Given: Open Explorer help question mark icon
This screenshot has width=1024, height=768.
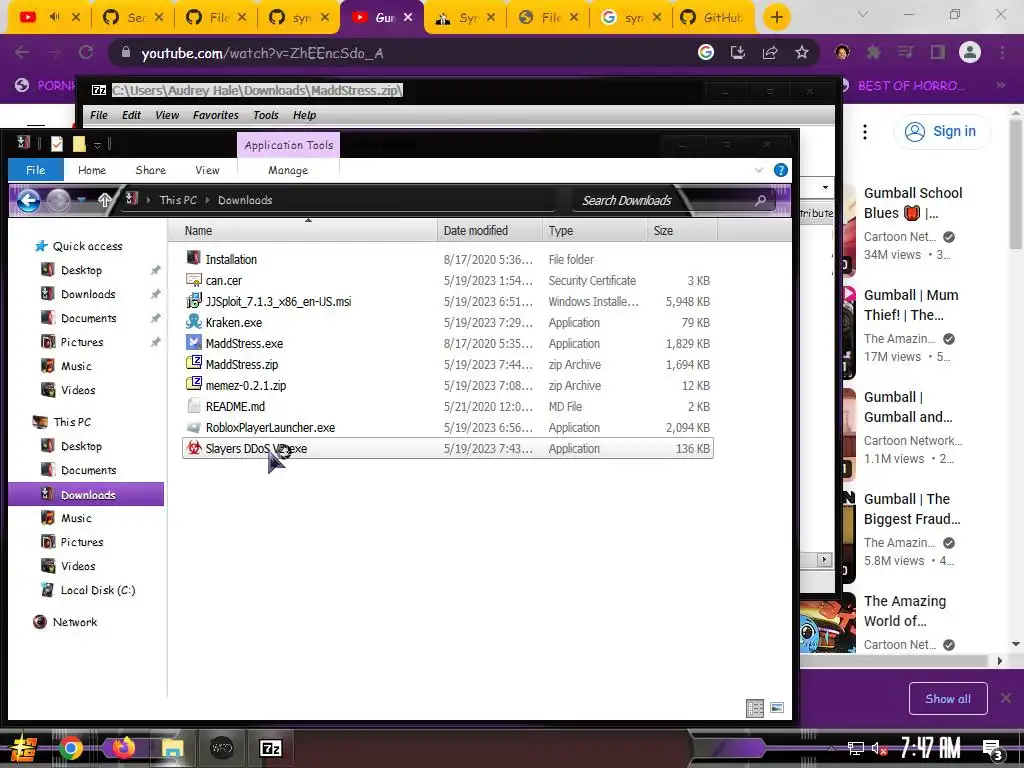Looking at the screenshot, I should [780, 170].
